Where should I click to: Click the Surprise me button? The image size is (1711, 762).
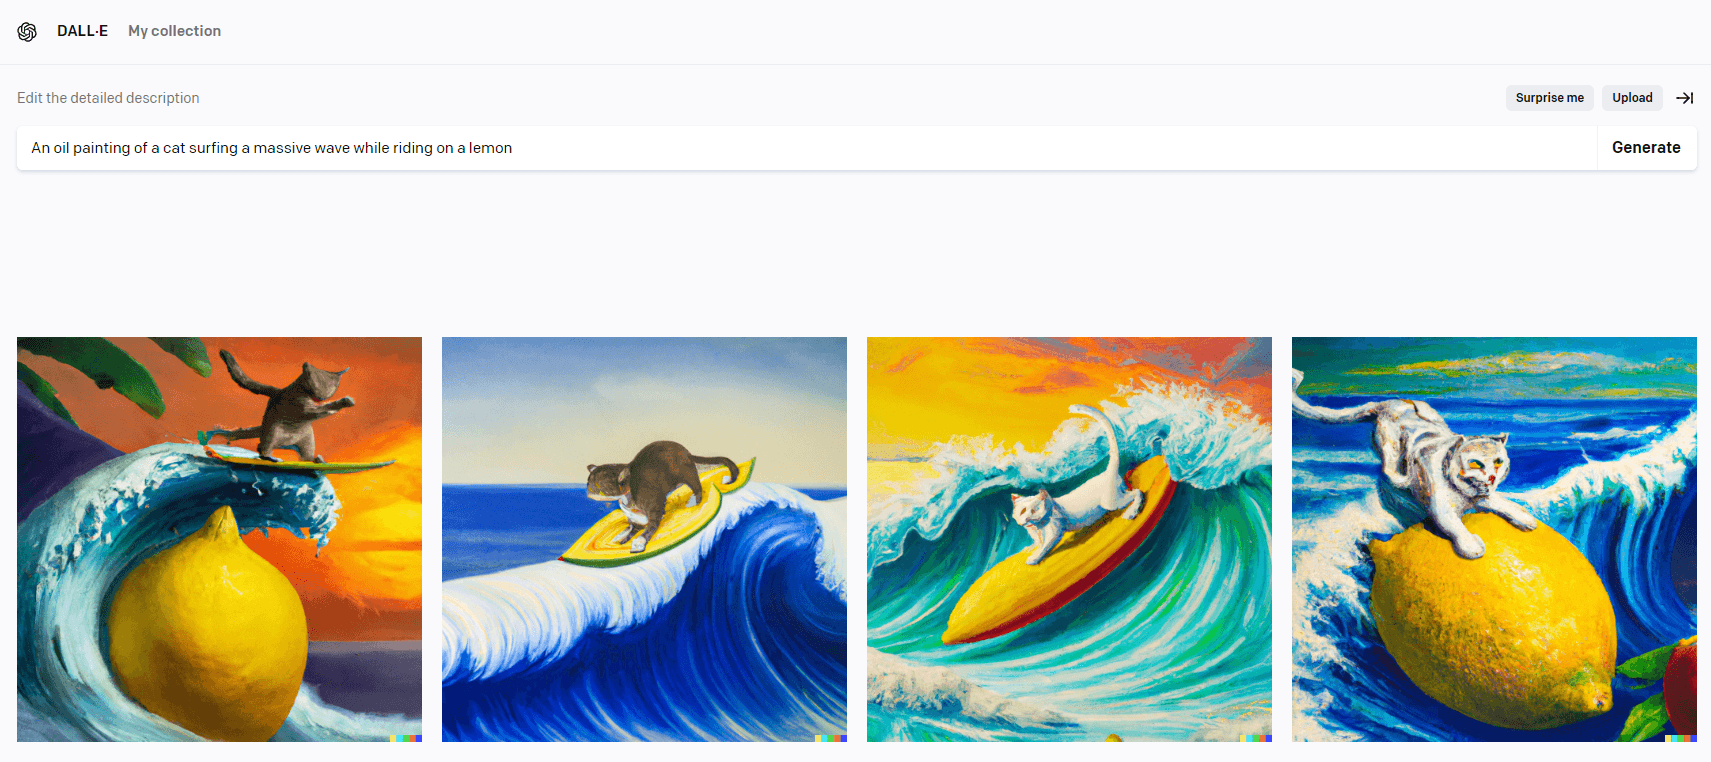[1549, 98]
